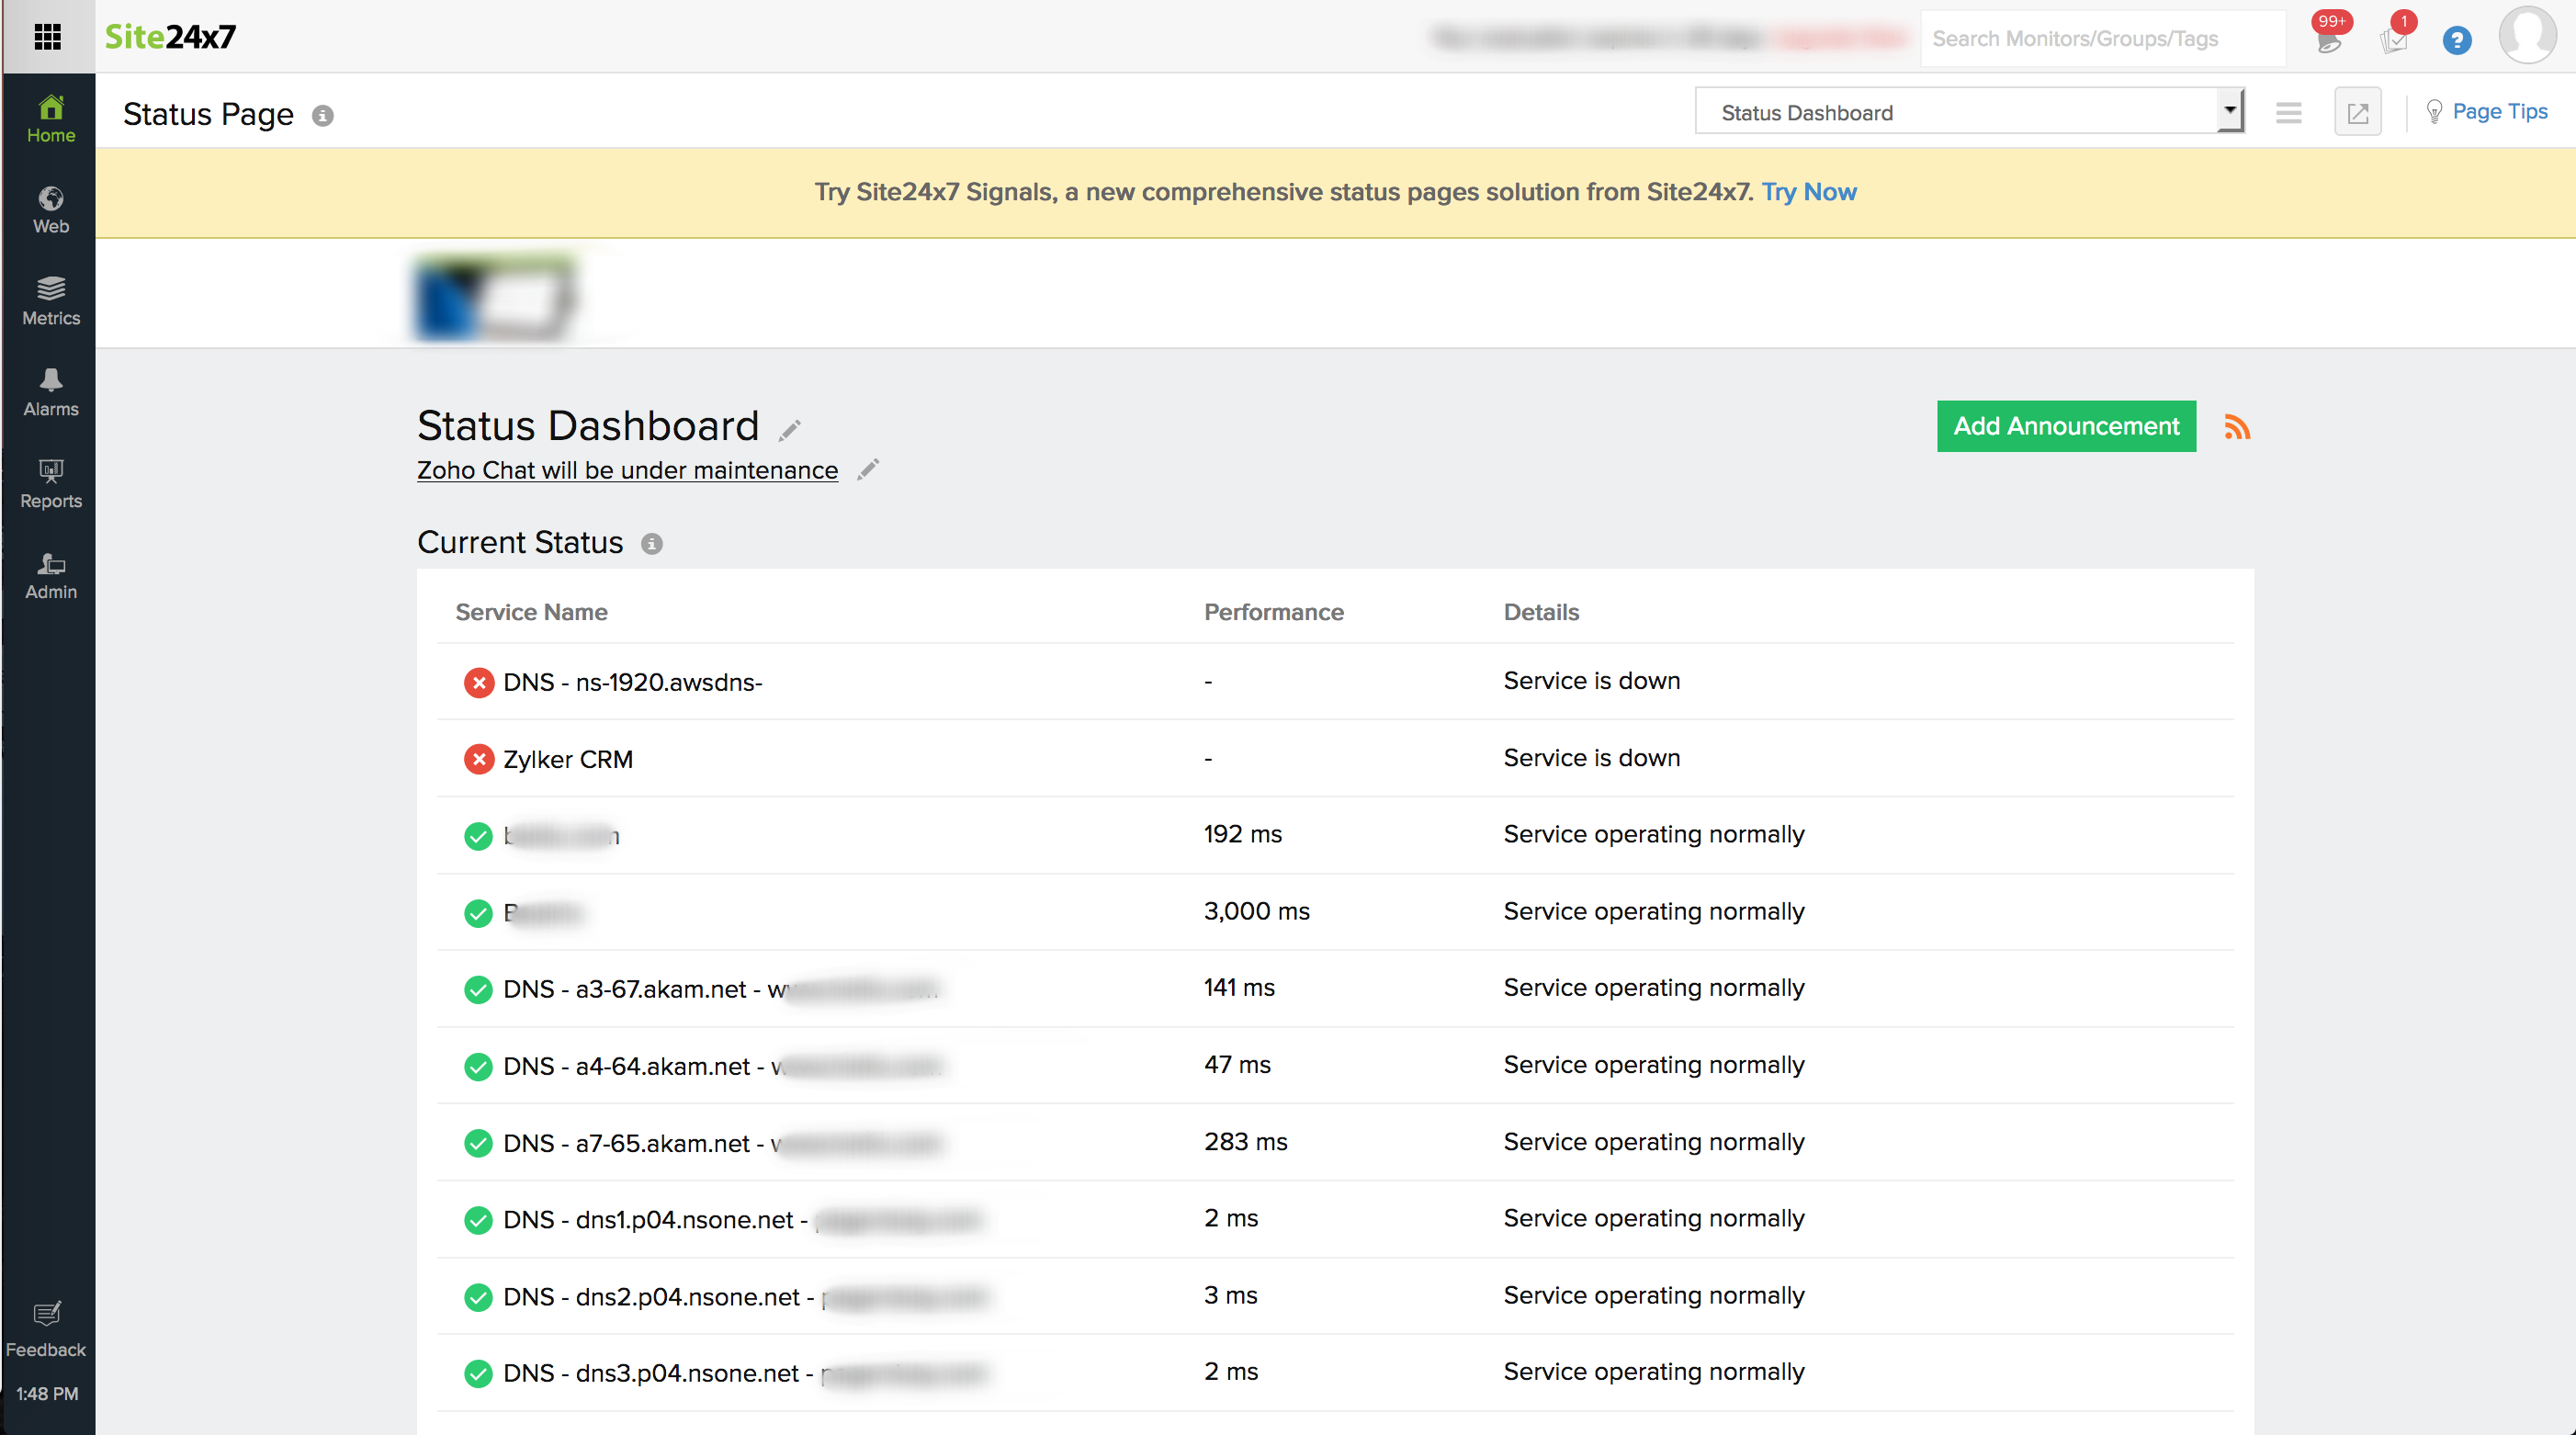This screenshot has height=1435, width=2576.
Task: Click the 3,000 ms performance value
Action: [x=1256, y=911]
